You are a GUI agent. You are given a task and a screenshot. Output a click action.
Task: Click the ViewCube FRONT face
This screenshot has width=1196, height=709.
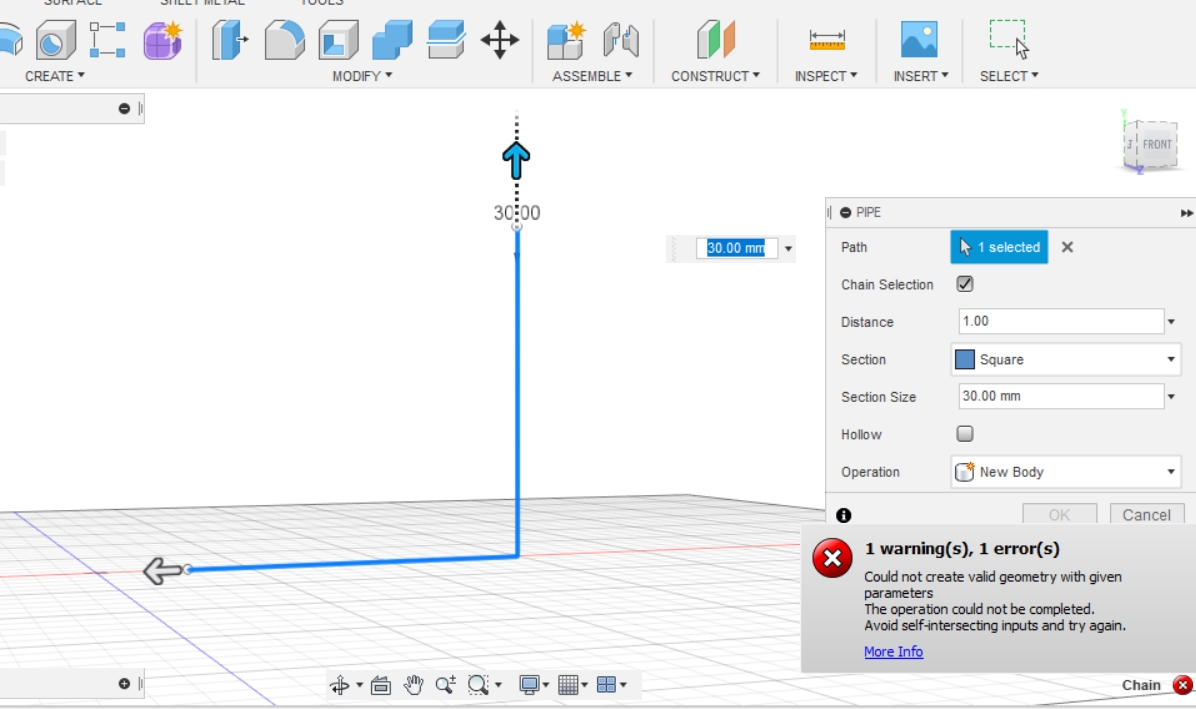(1155, 144)
